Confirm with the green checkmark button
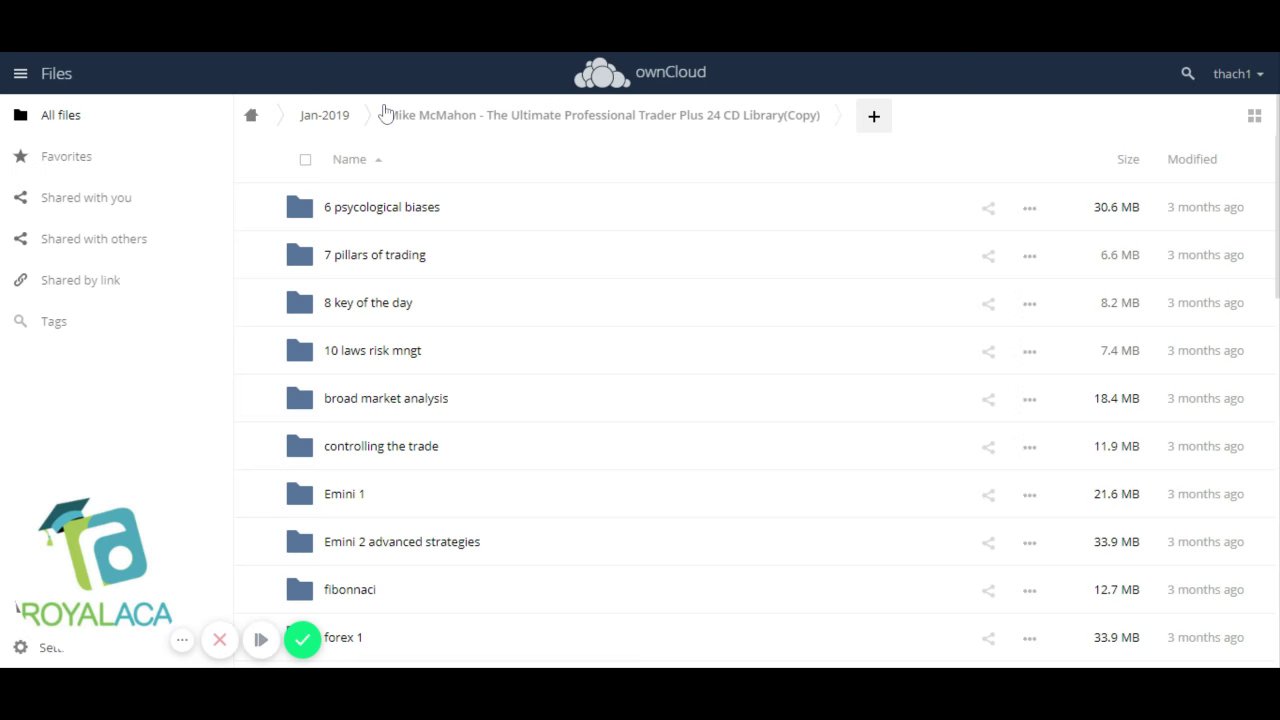Viewport: 1280px width, 720px height. pos(302,640)
